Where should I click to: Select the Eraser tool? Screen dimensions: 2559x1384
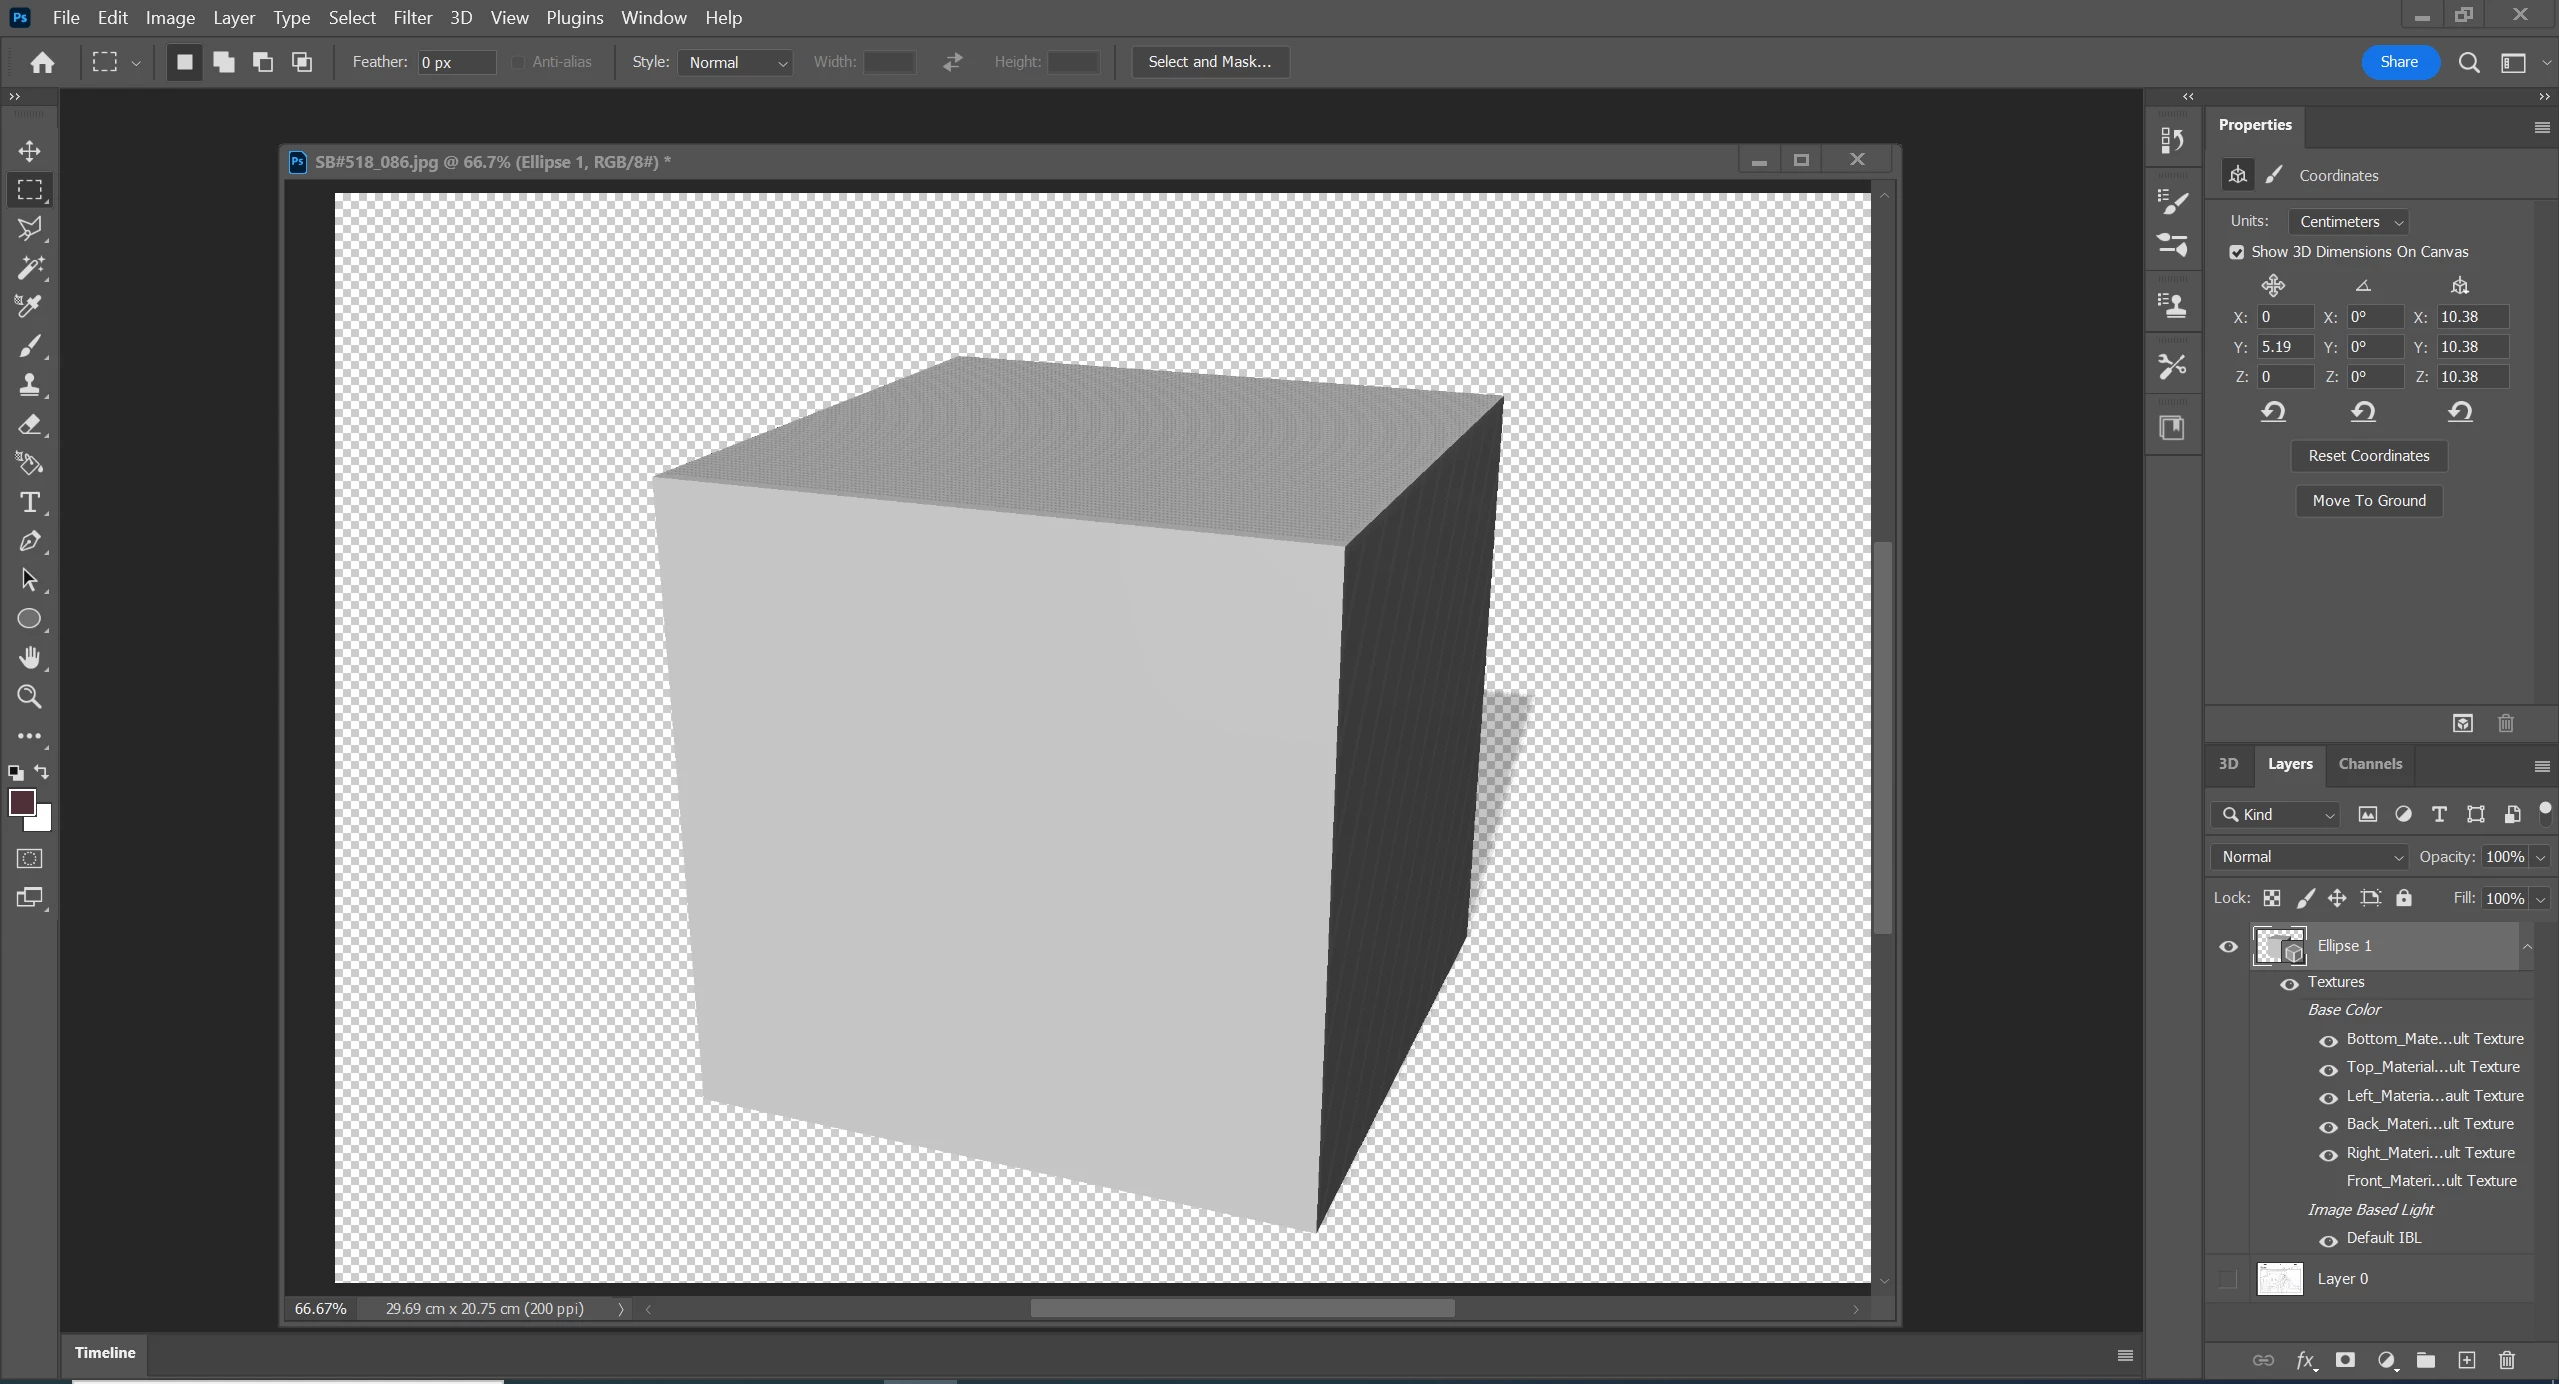click(29, 424)
